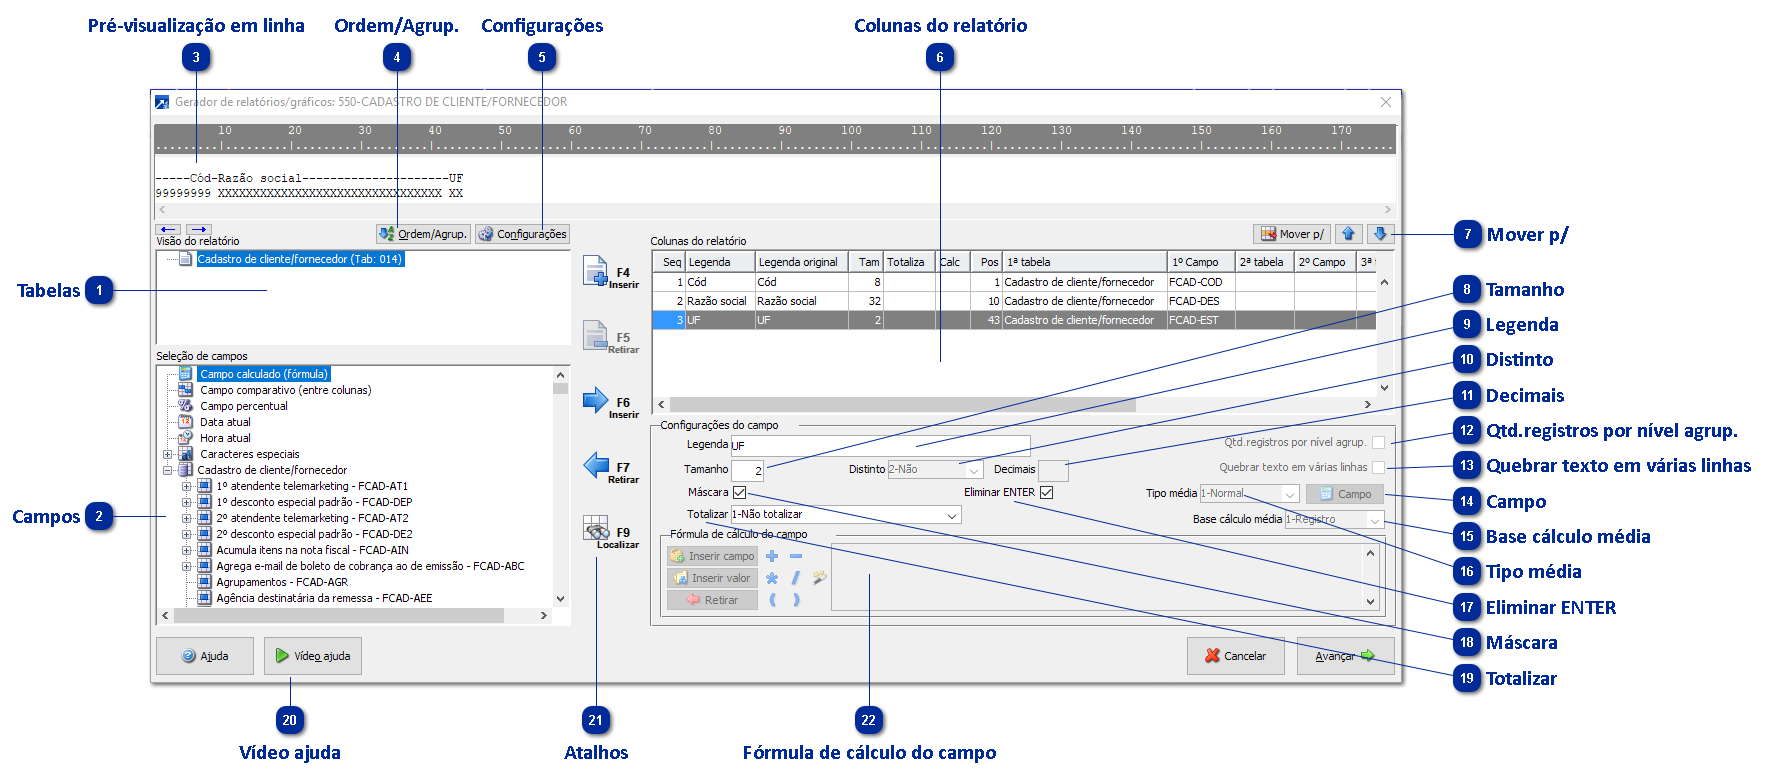The height and width of the screenshot is (781, 1767).
Task: Click the plus operator in formula panel
Action: [772, 556]
